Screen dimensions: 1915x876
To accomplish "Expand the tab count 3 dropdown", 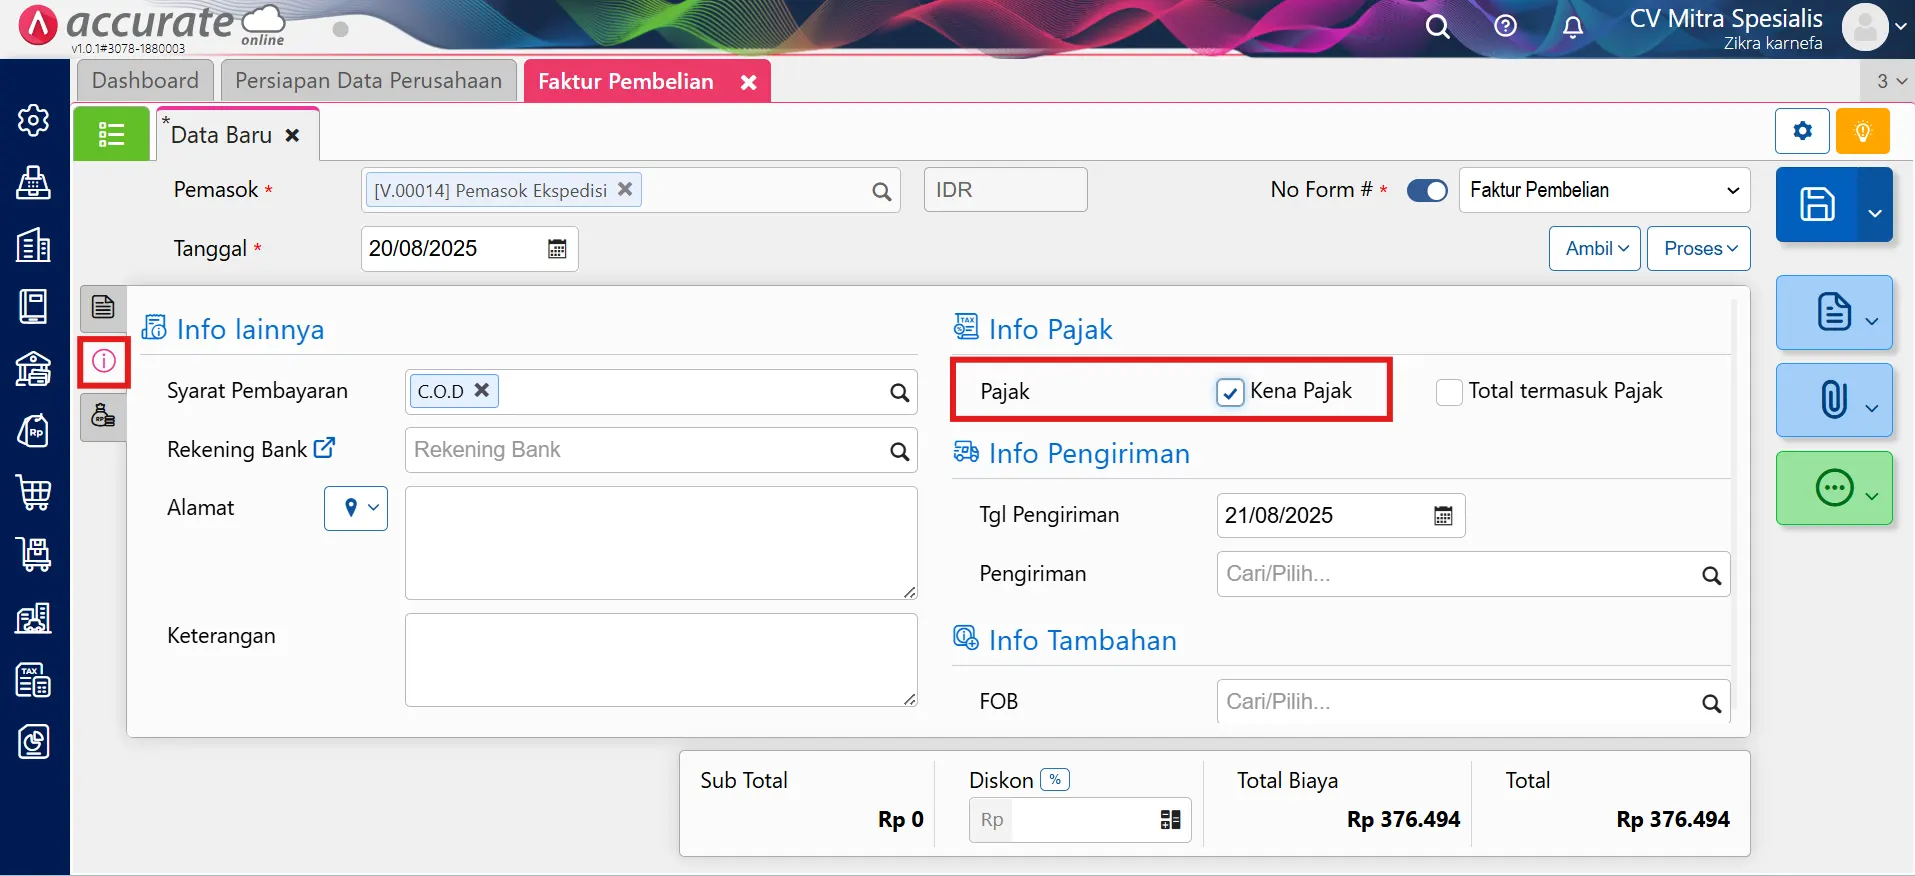I will coord(1888,81).
